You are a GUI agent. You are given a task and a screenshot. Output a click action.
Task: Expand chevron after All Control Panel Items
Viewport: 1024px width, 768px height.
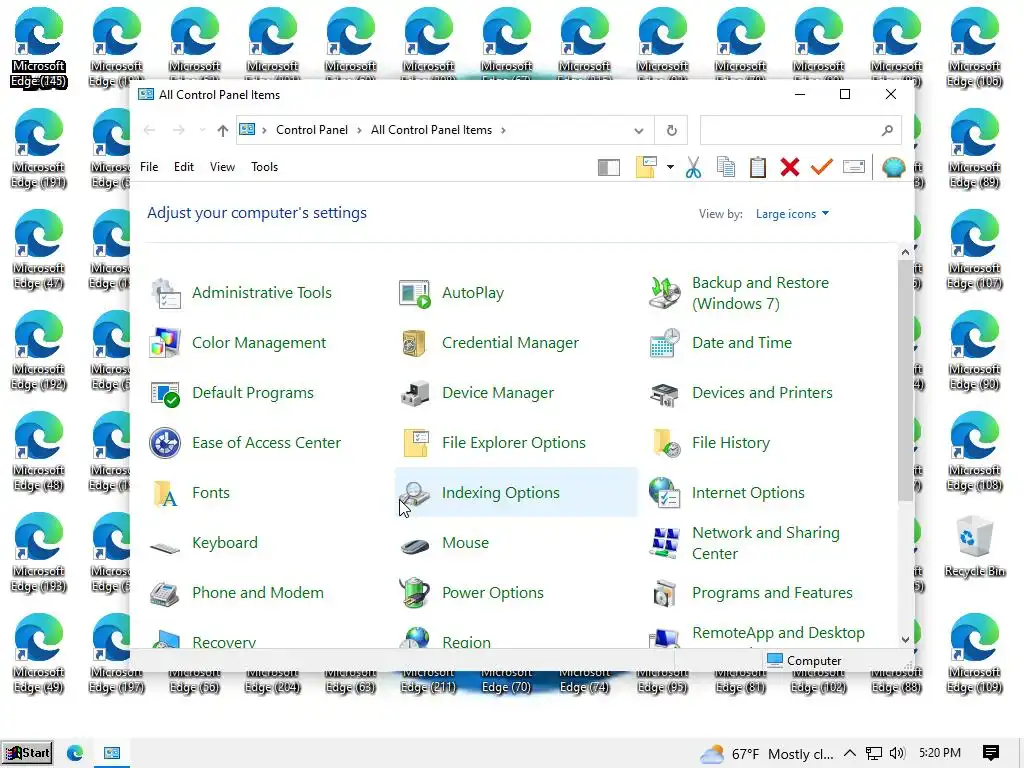(x=503, y=131)
